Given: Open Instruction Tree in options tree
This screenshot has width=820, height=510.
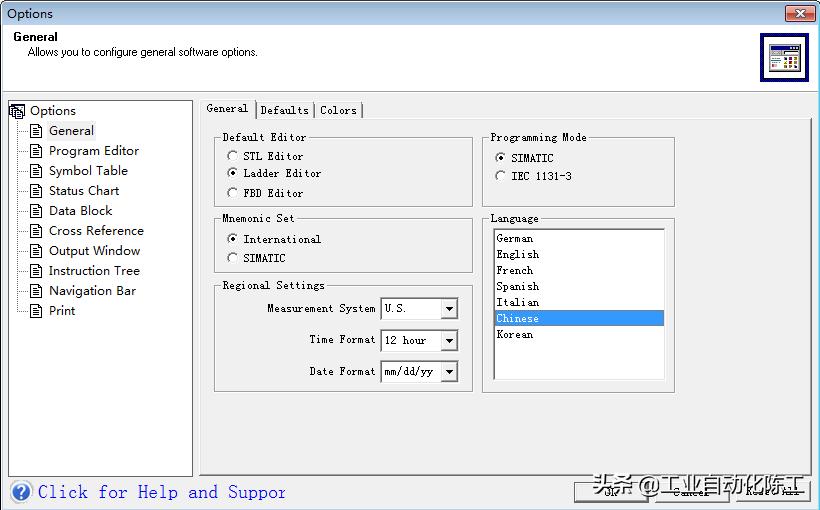Looking at the screenshot, I should pos(94,271).
